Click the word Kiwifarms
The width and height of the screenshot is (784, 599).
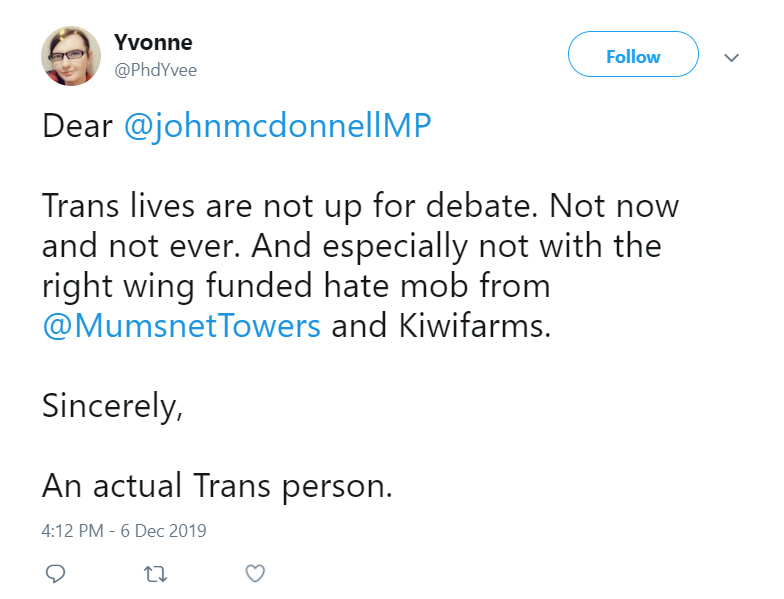click(x=474, y=326)
